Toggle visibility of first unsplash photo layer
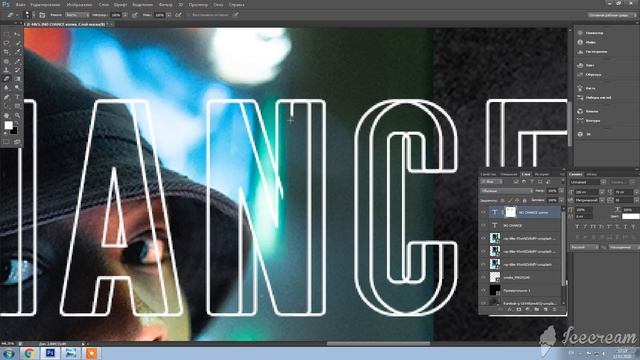 click(x=483, y=238)
